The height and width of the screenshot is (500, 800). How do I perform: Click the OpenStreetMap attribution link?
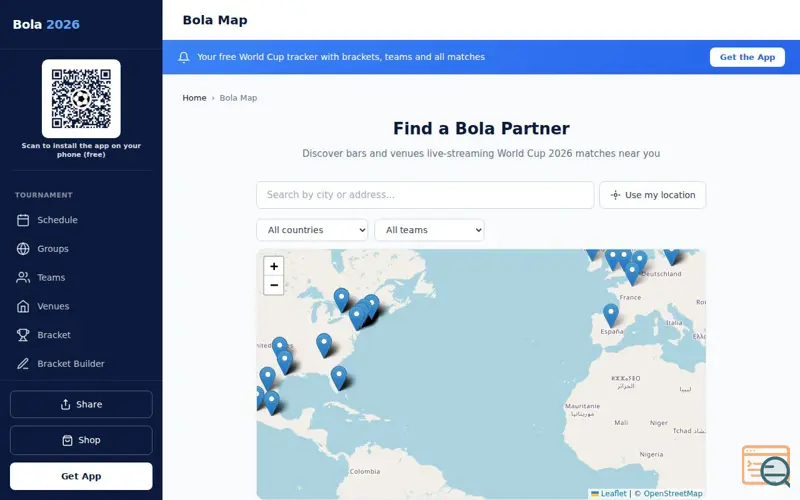click(x=672, y=493)
